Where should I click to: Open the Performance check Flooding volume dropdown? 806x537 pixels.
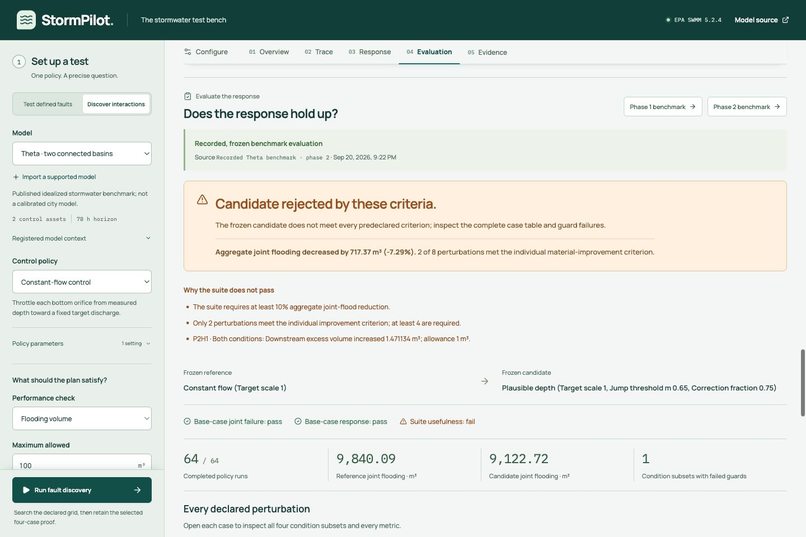tap(82, 419)
